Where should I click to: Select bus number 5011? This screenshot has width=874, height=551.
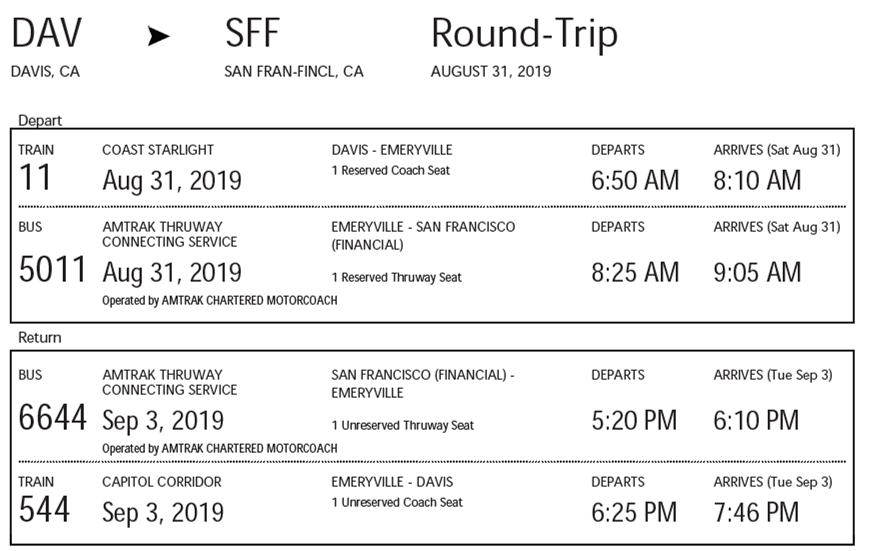(52, 269)
